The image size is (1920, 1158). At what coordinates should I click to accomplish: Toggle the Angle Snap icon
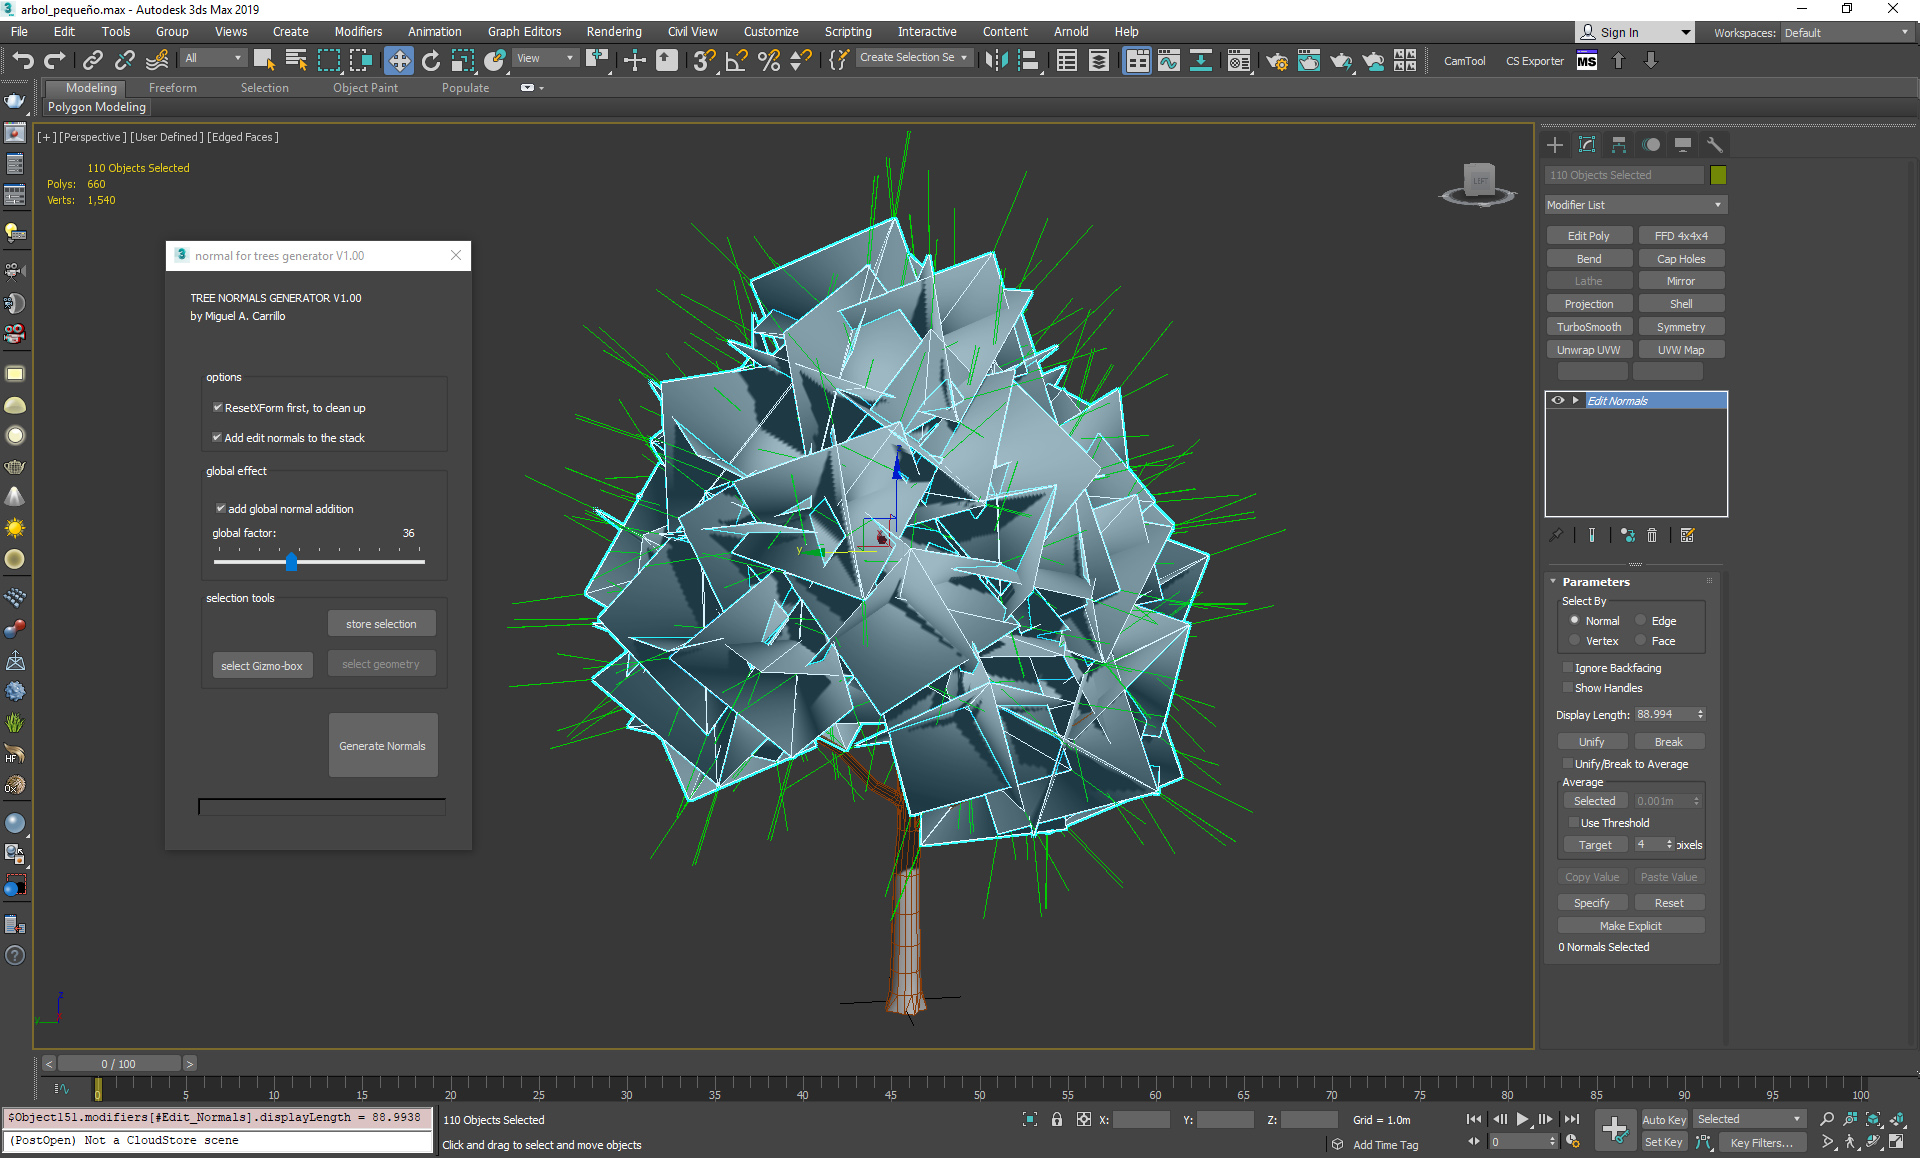tap(736, 61)
